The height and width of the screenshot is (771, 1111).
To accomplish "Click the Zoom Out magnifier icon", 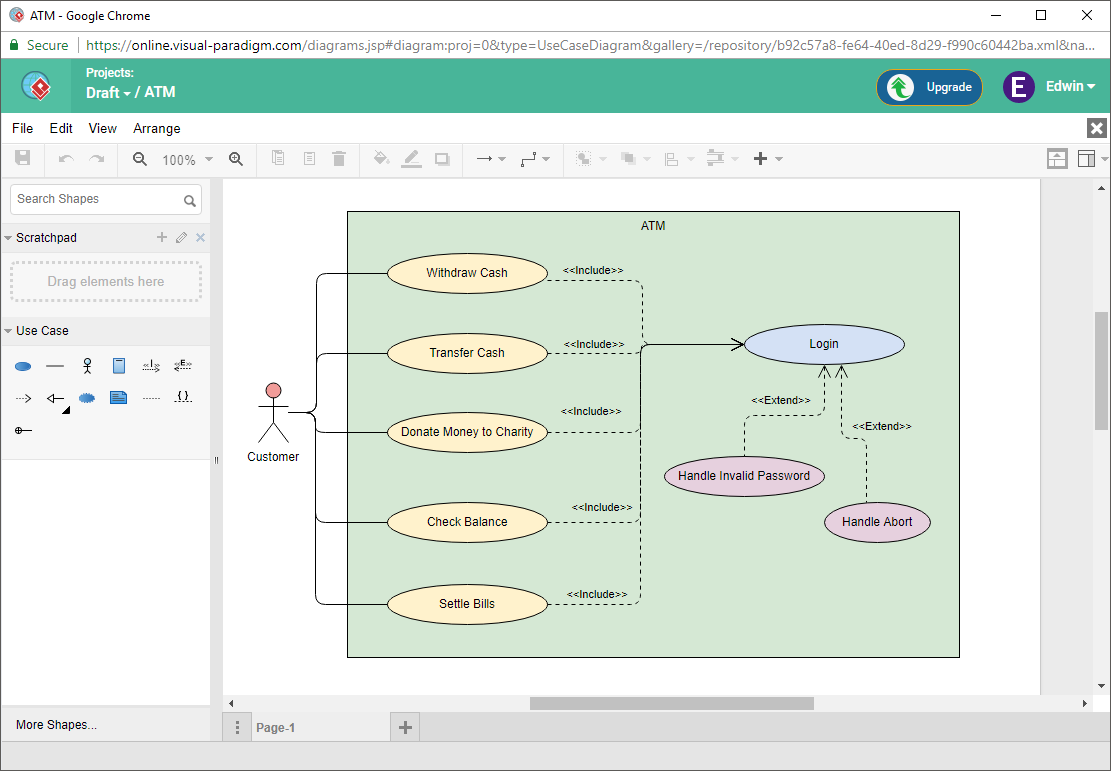I will pyautogui.click(x=140, y=159).
